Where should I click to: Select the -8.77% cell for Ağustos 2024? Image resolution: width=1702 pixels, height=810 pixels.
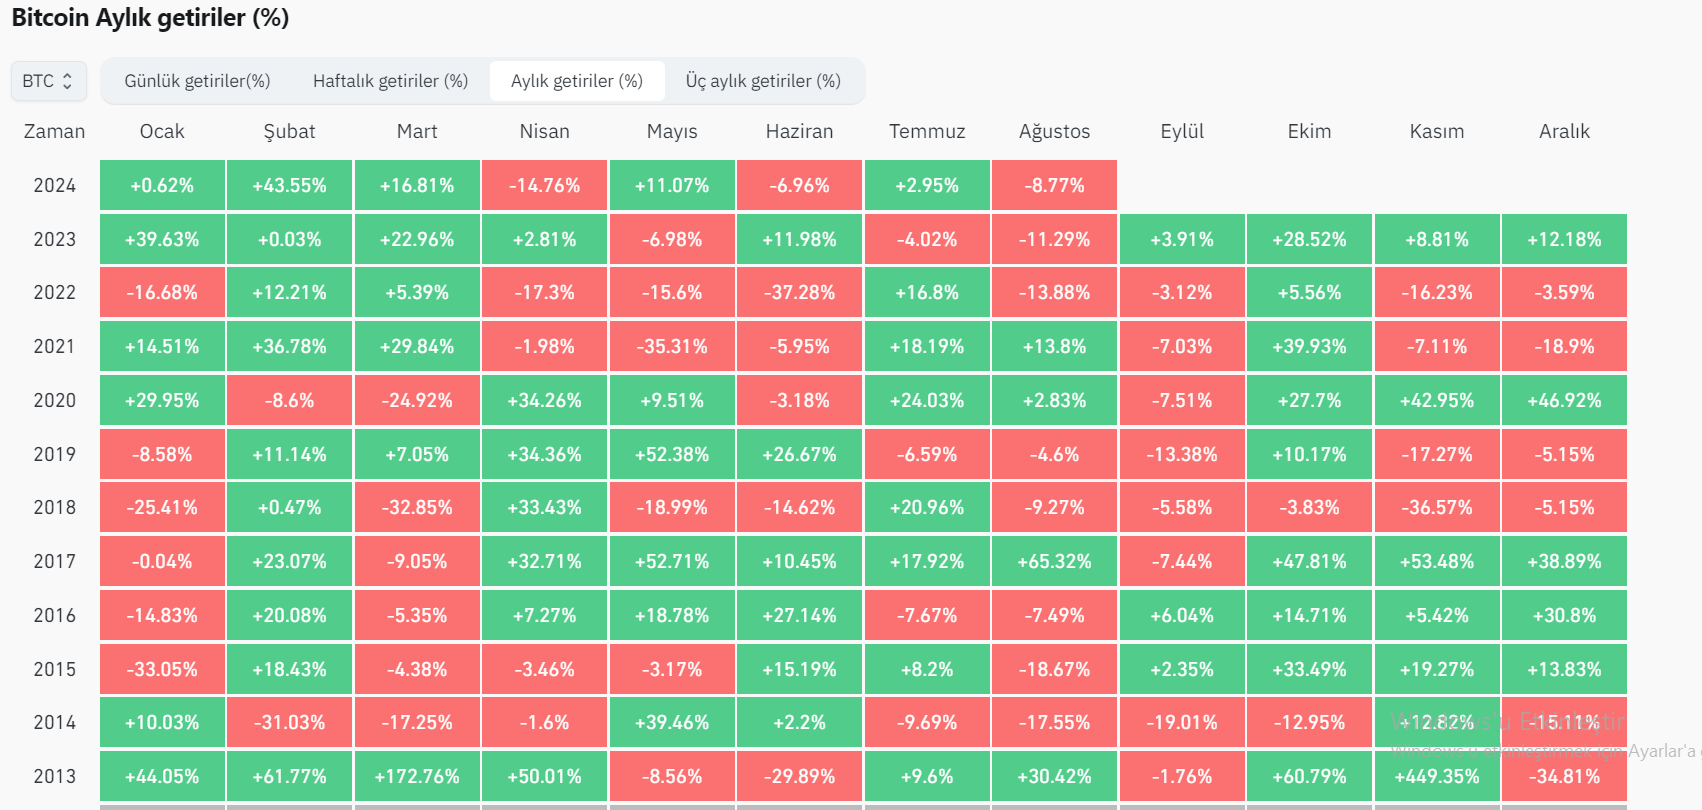pos(1054,186)
